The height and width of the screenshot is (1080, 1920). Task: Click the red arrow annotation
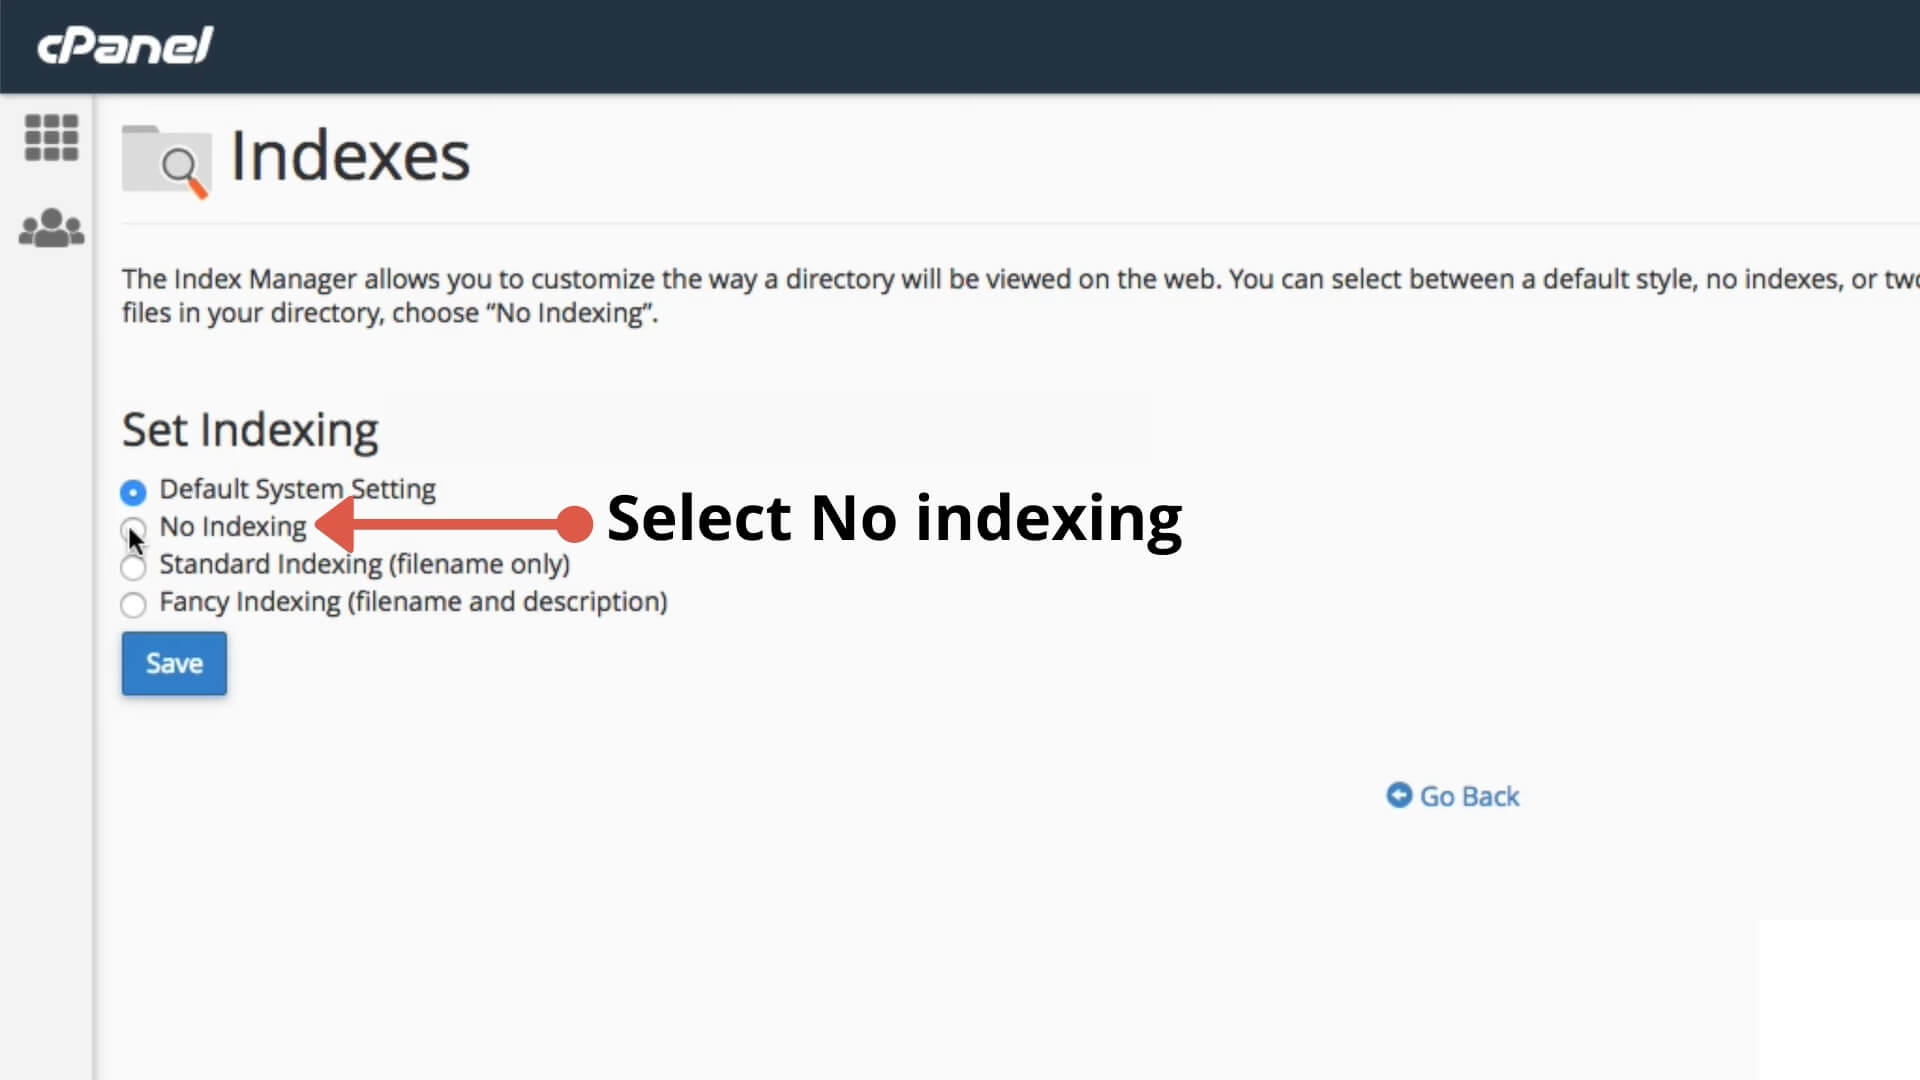pyautogui.click(x=450, y=520)
